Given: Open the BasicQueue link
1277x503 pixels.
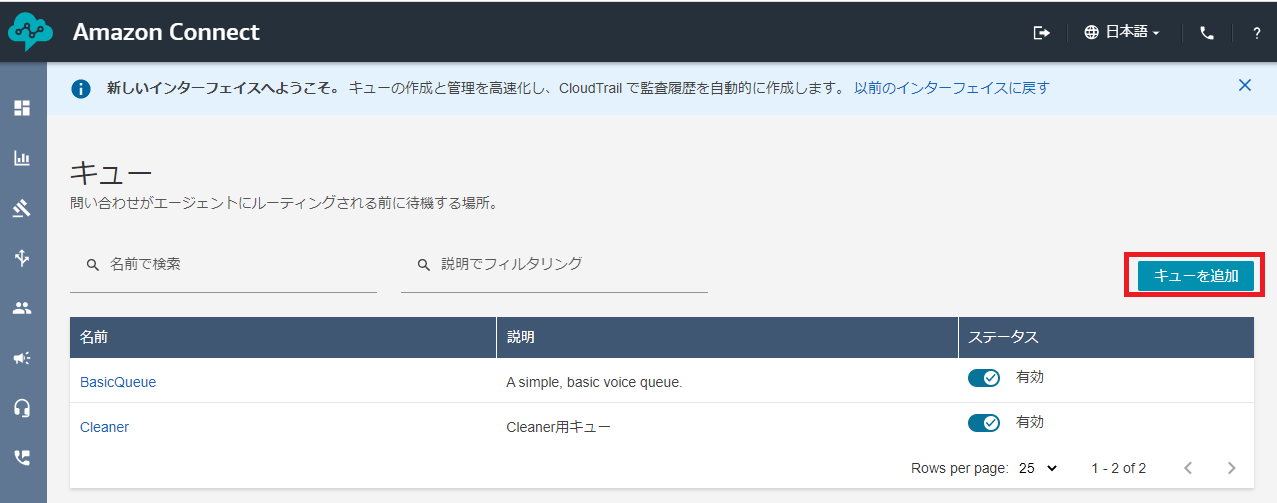Looking at the screenshot, I should tap(118, 382).
